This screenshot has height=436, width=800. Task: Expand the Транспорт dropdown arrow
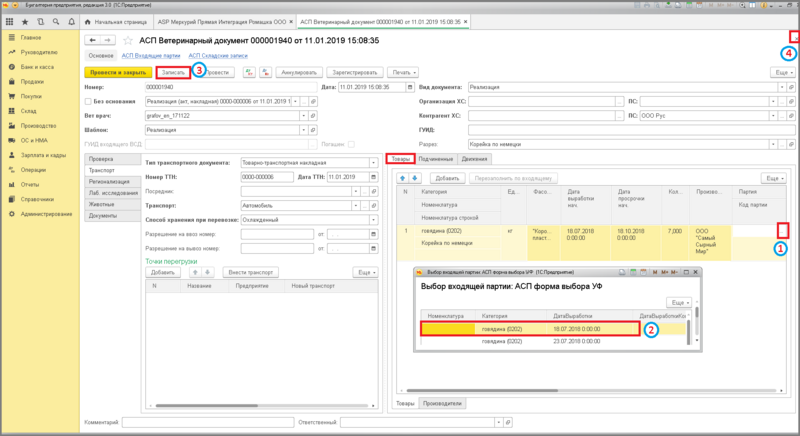[356, 206]
